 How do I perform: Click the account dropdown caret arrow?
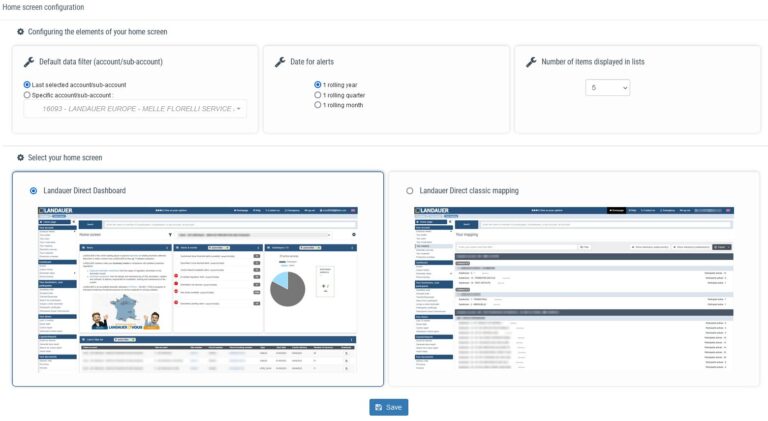[x=239, y=109]
